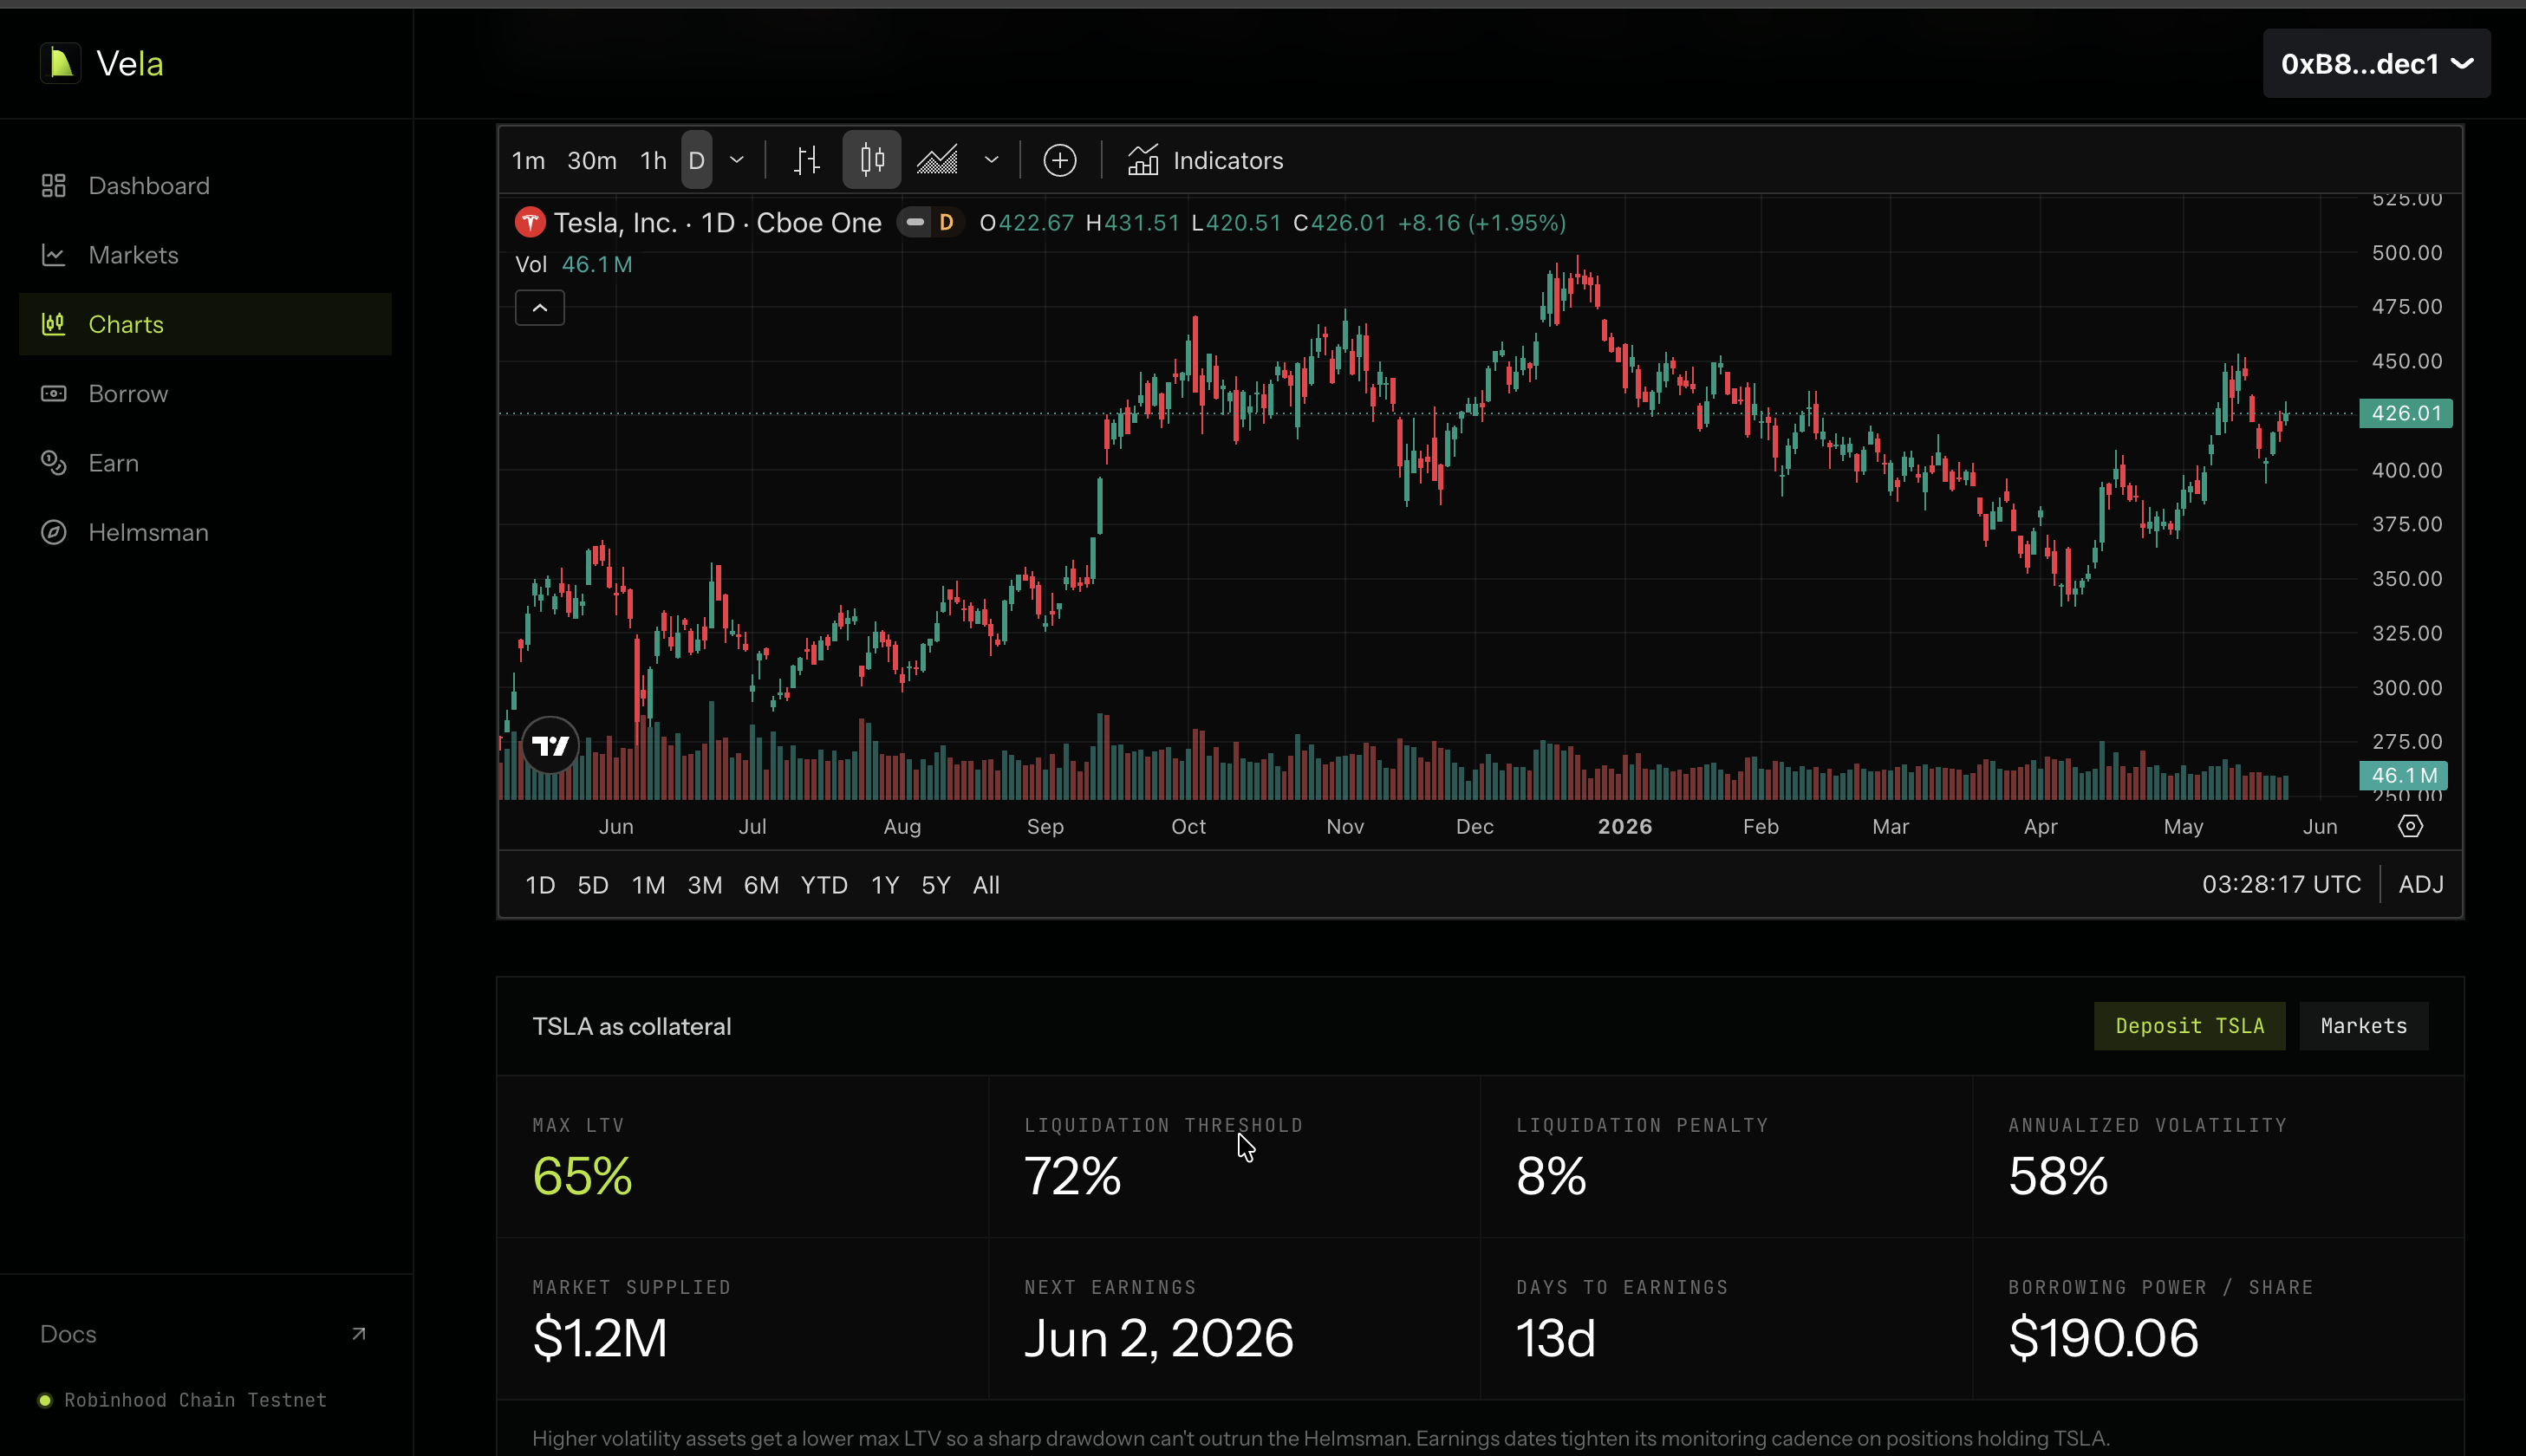
Task: Click the Vela logo icon
Action: 60,64
